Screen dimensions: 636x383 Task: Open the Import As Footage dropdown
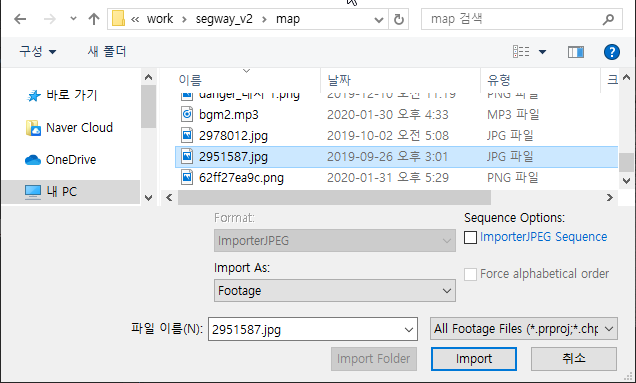335,290
